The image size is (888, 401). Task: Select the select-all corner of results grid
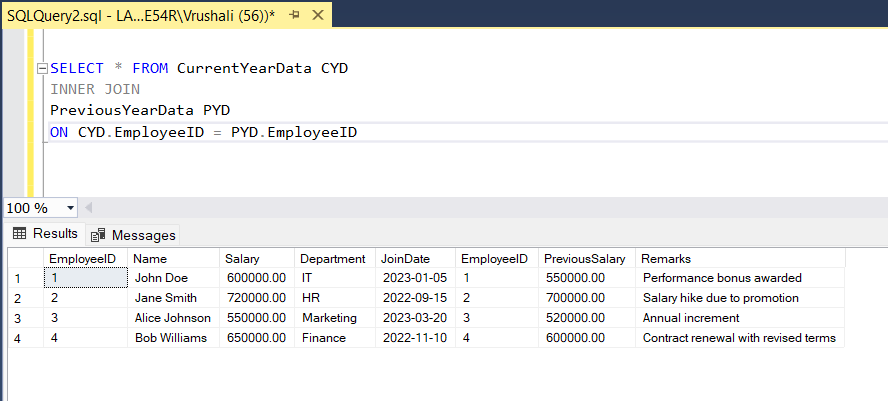click(22, 259)
